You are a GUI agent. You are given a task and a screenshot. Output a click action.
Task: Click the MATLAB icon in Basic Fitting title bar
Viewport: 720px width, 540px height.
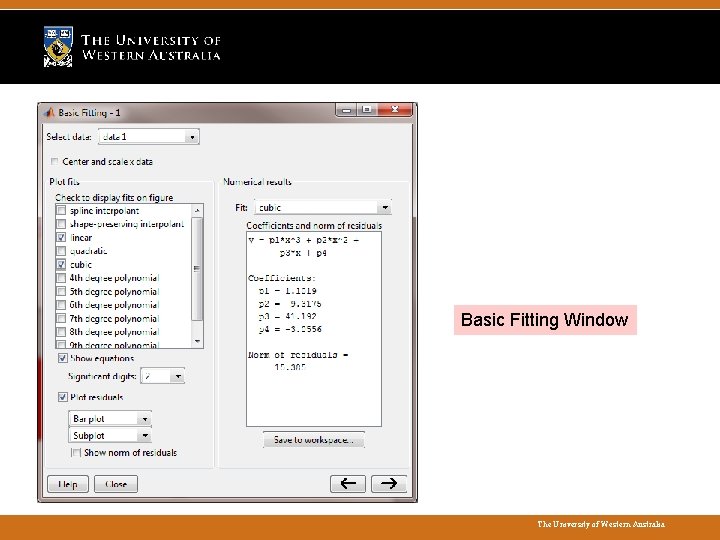click(49, 112)
